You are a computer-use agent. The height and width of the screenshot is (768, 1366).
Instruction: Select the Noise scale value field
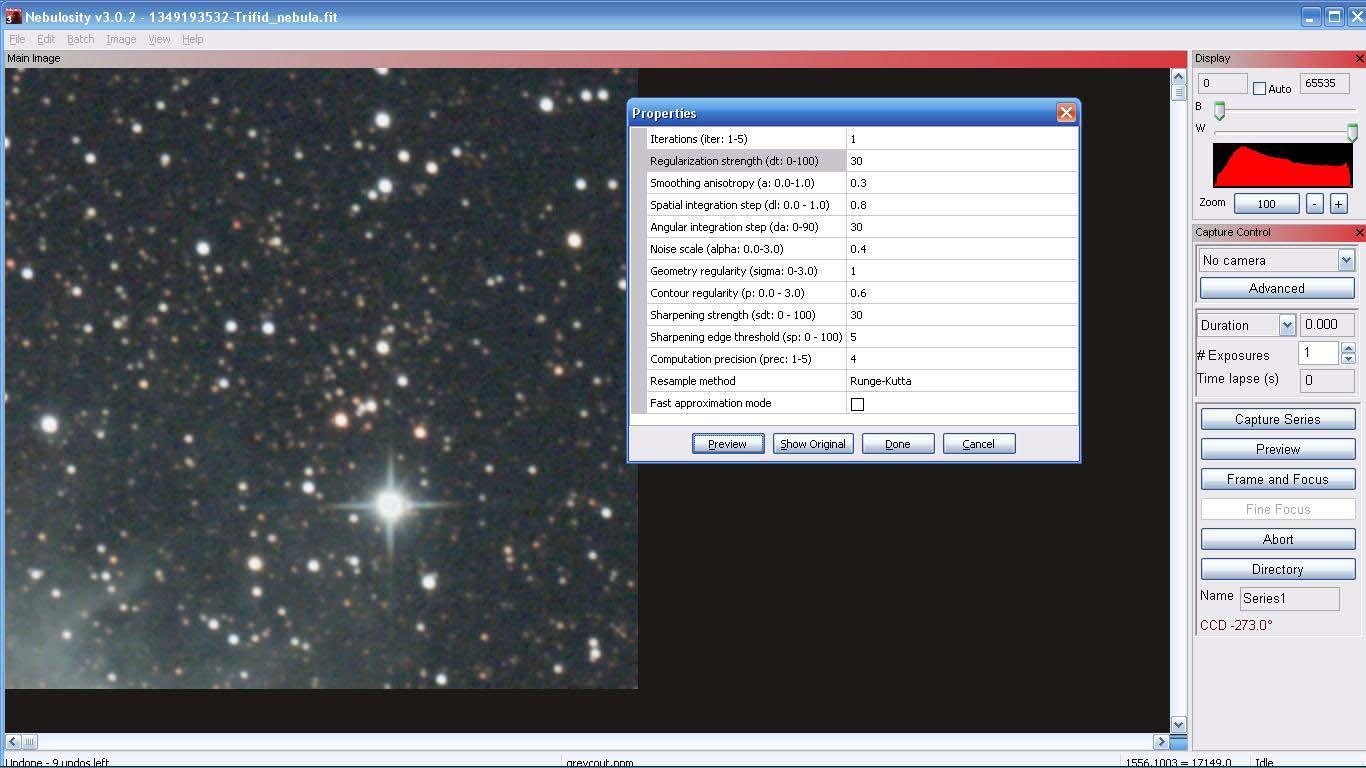click(x=960, y=249)
